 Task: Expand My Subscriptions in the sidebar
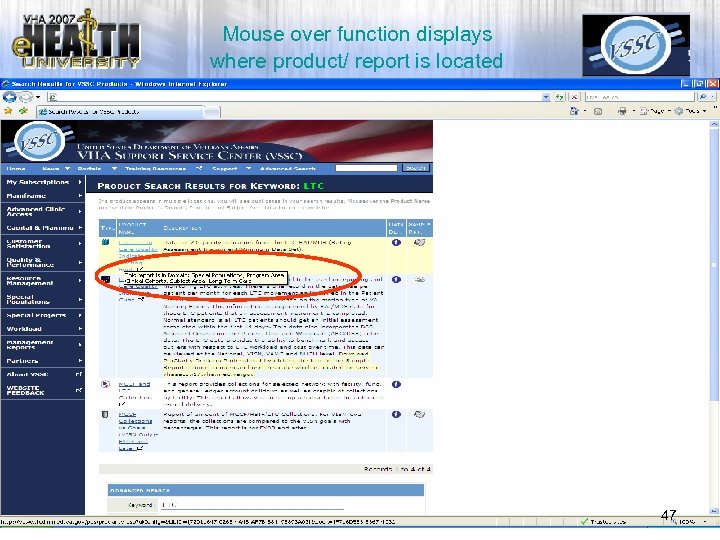43,182
